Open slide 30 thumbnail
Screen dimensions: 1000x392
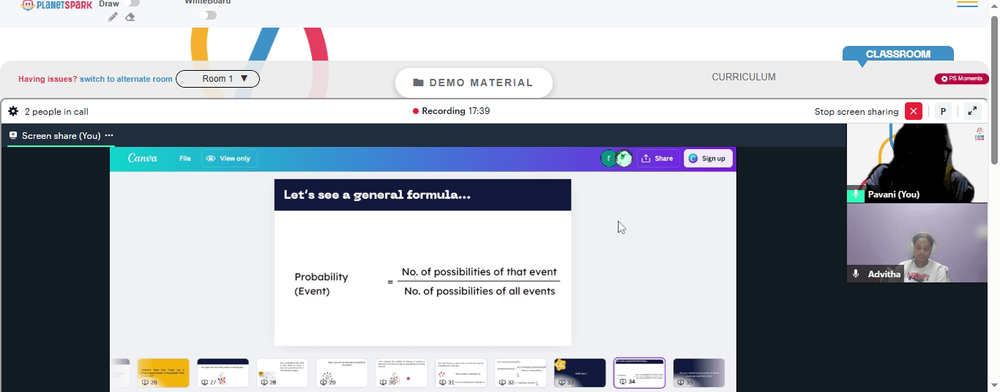click(401, 373)
